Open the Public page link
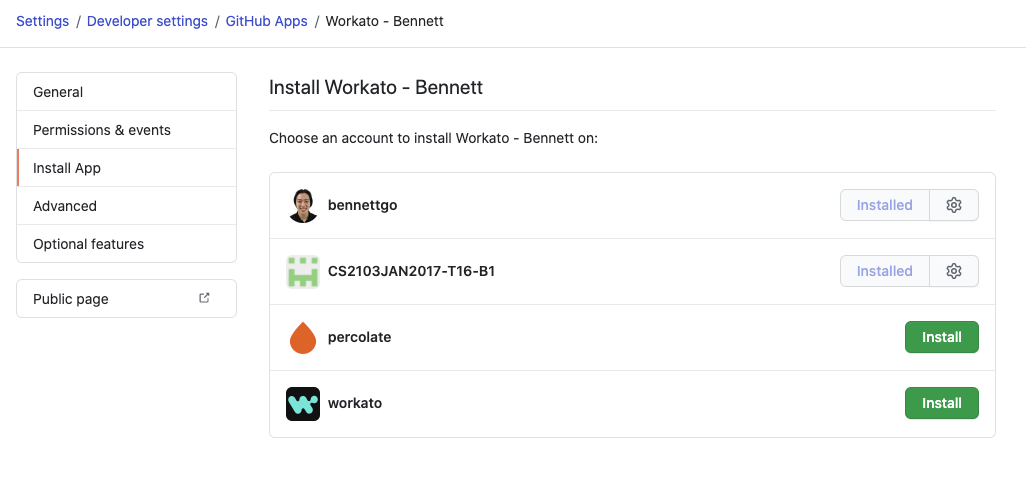Viewport: 1026px width, 493px height. tap(71, 299)
